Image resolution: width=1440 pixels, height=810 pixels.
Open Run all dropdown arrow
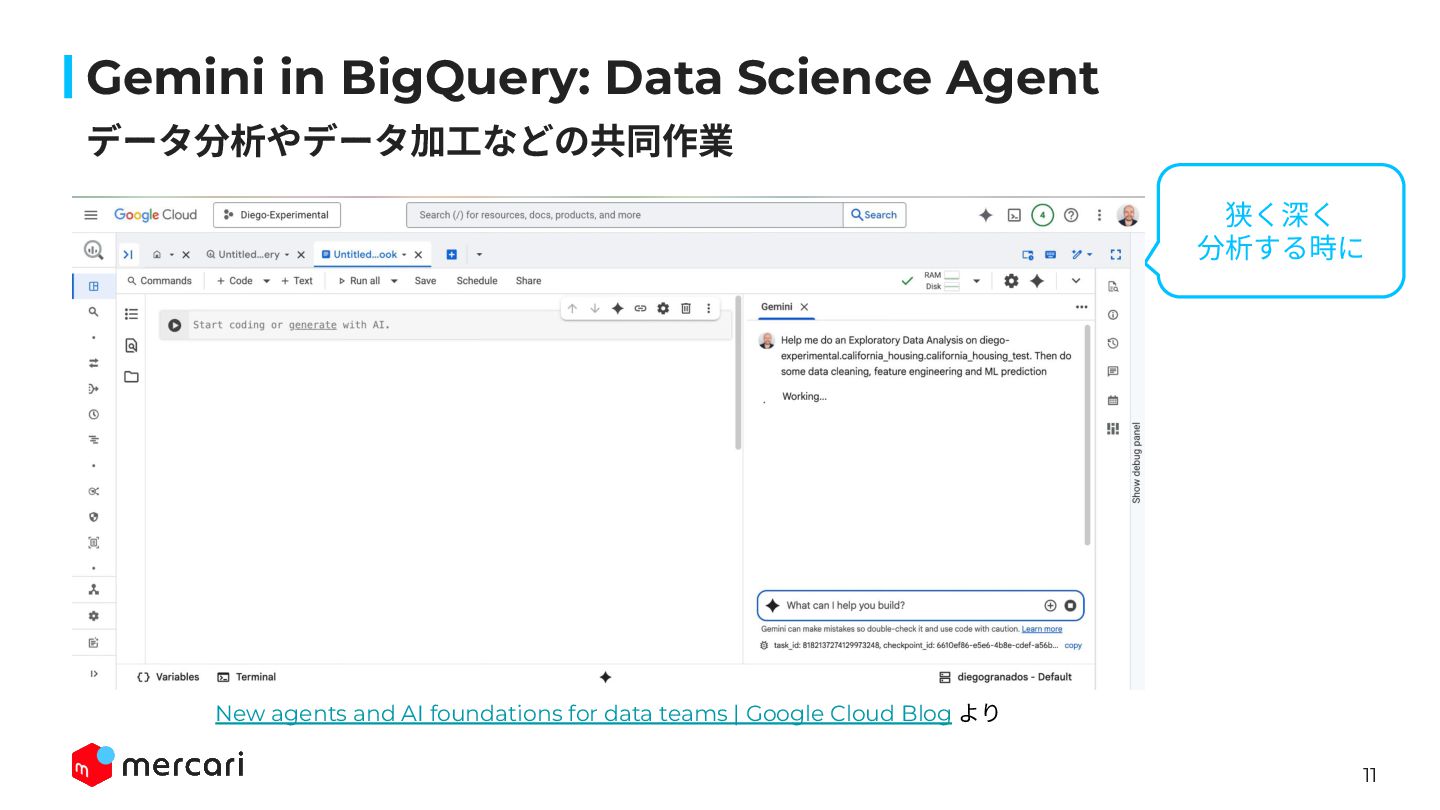click(x=394, y=281)
